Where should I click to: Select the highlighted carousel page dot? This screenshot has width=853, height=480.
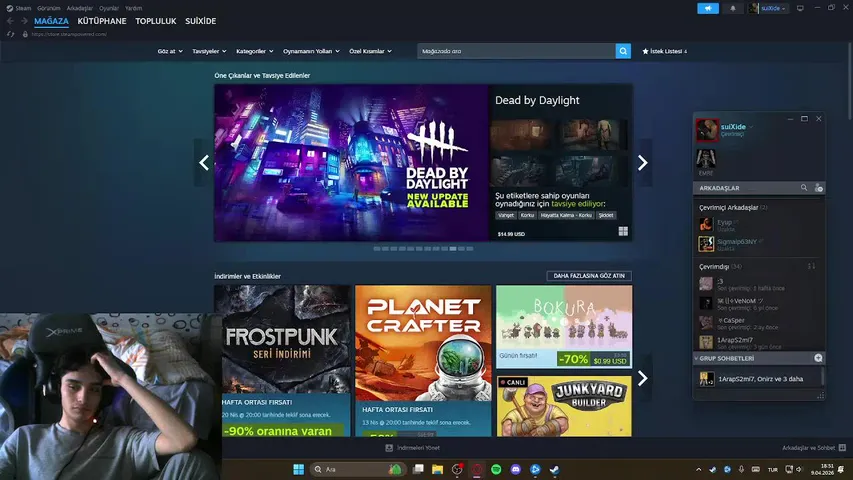pyautogui.click(x=453, y=249)
